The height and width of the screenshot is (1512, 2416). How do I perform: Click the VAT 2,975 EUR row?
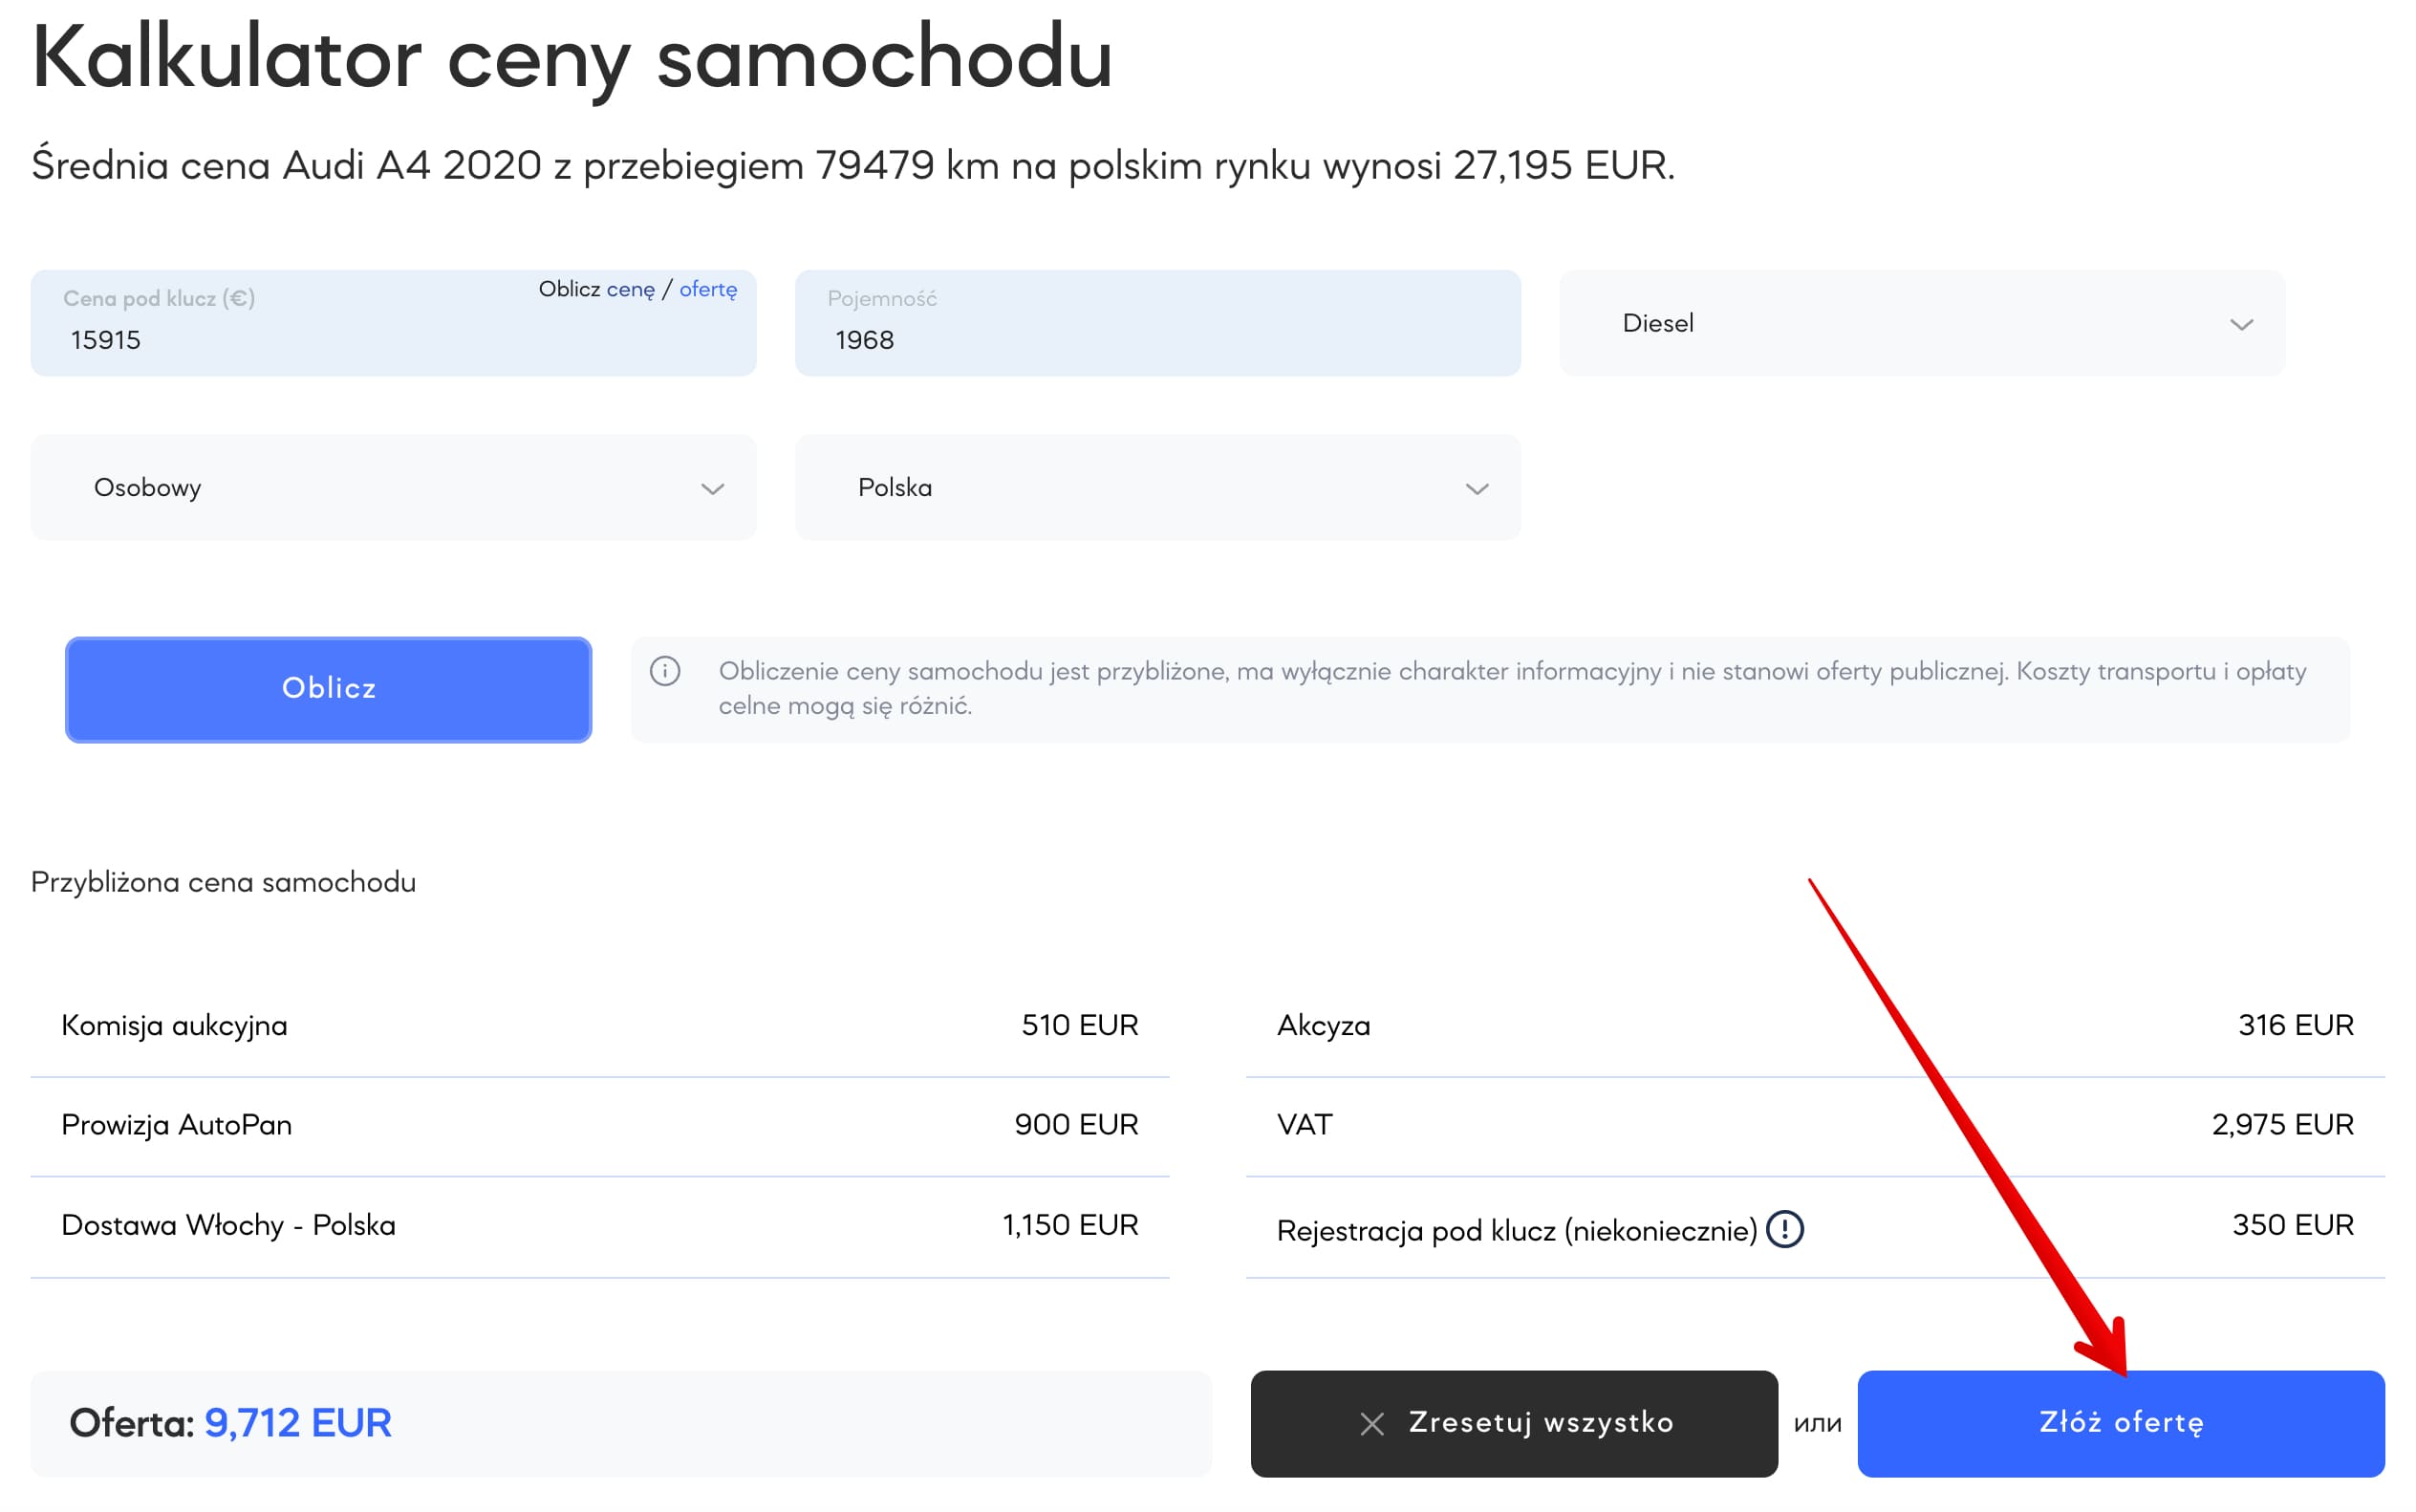pyautogui.click(x=1814, y=1125)
